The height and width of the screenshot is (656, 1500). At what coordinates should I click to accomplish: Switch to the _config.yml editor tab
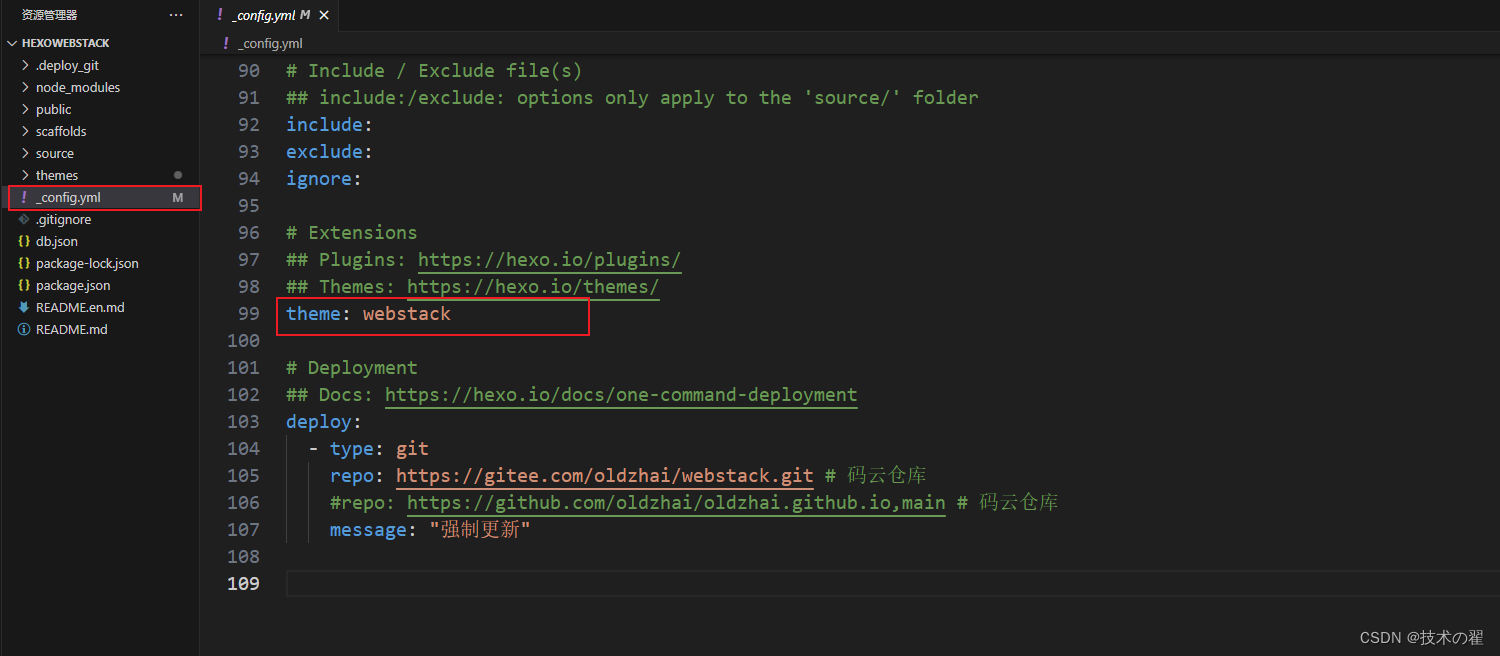(269, 15)
